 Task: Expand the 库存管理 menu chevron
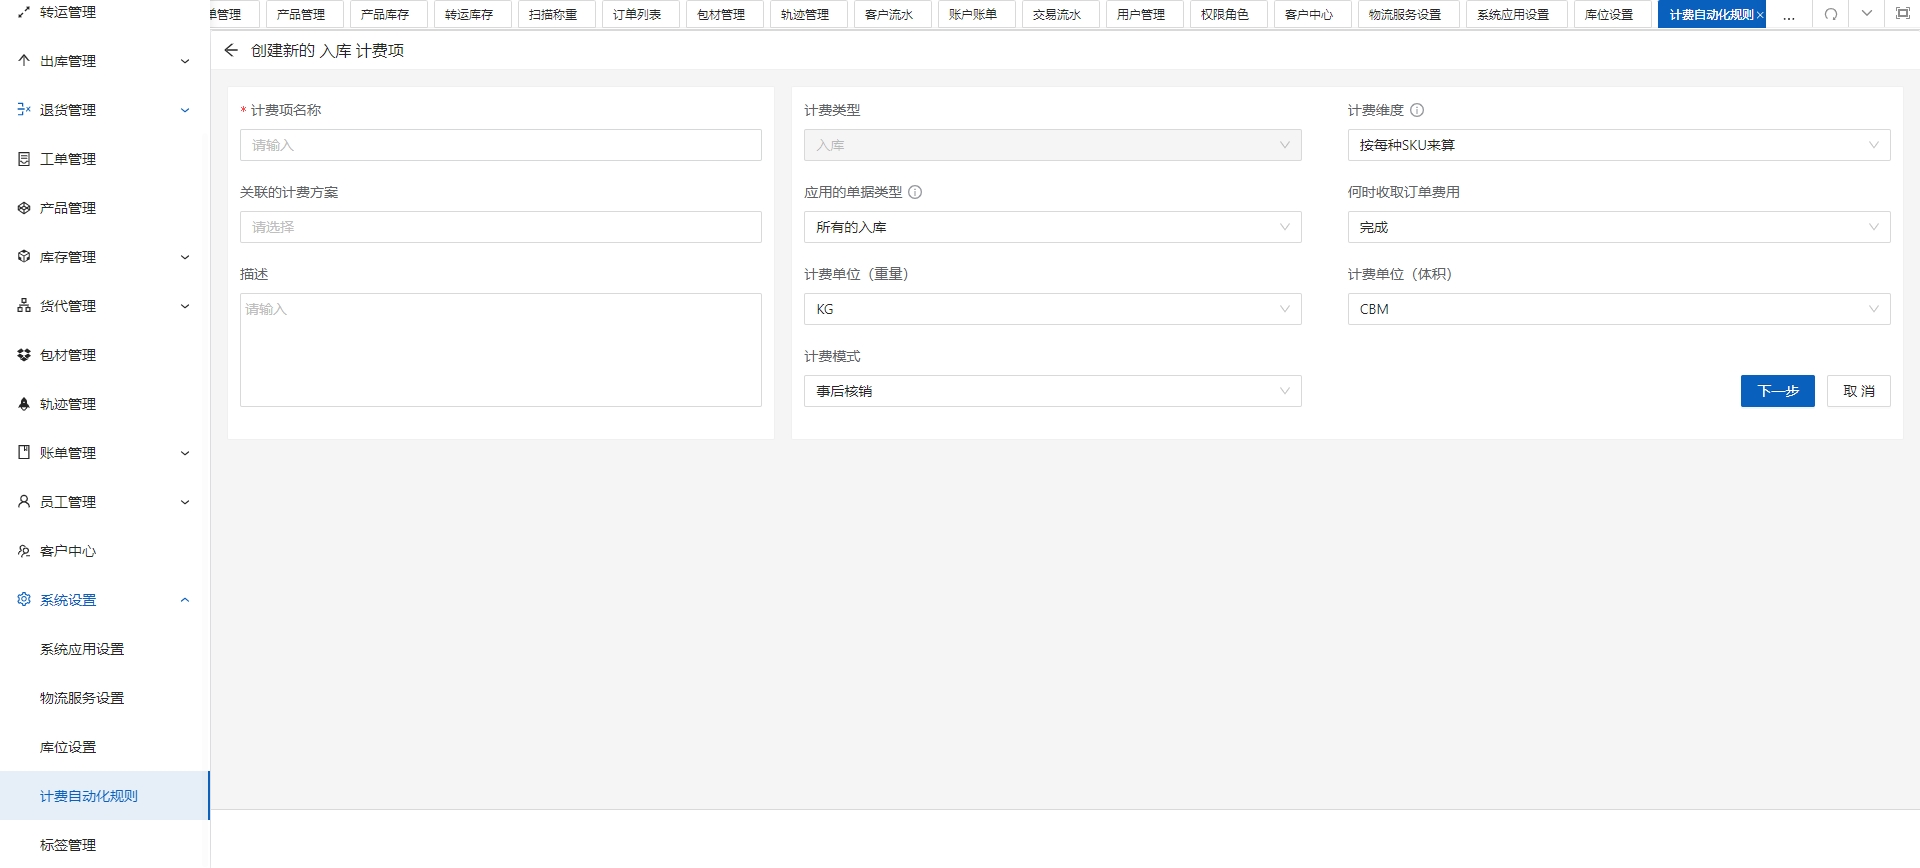tap(185, 257)
